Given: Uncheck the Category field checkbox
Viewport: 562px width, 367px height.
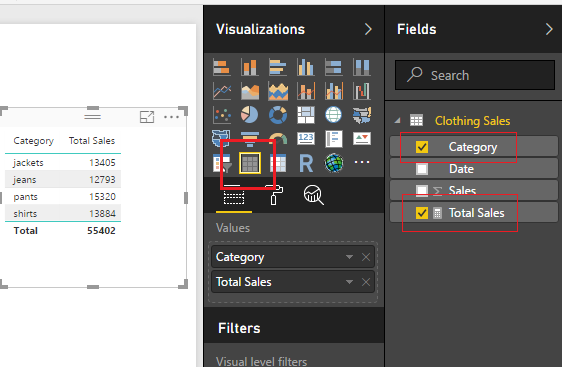Looking at the screenshot, I should point(422,147).
